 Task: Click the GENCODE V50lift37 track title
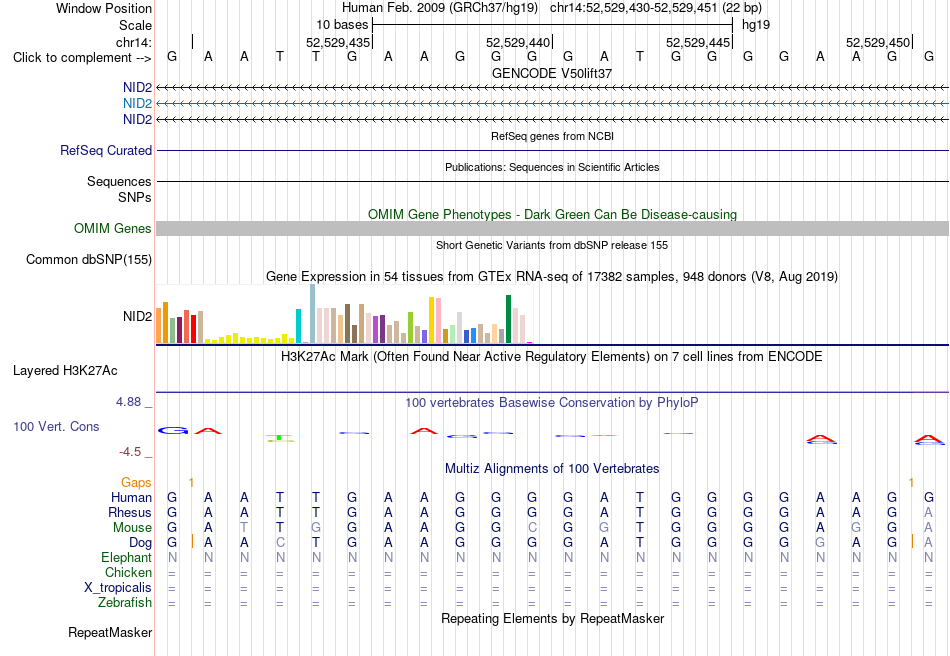[x=552, y=73]
